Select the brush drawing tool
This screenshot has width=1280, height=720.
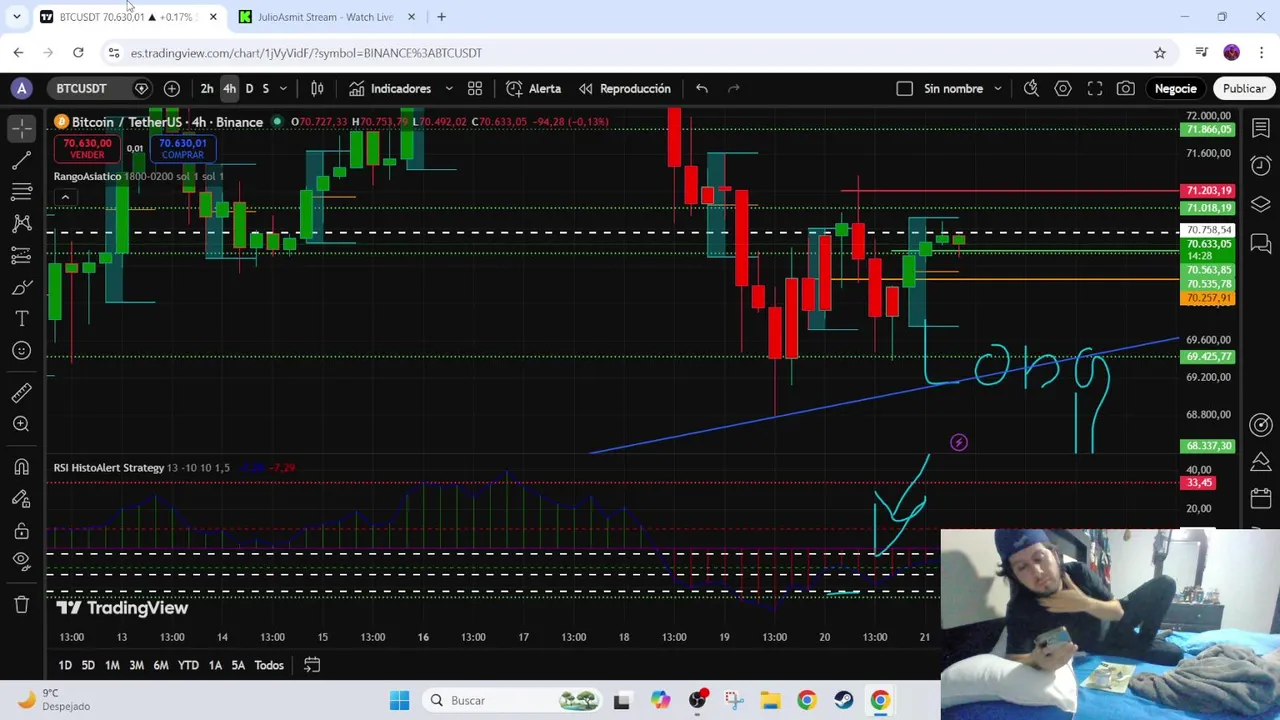click(x=22, y=288)
